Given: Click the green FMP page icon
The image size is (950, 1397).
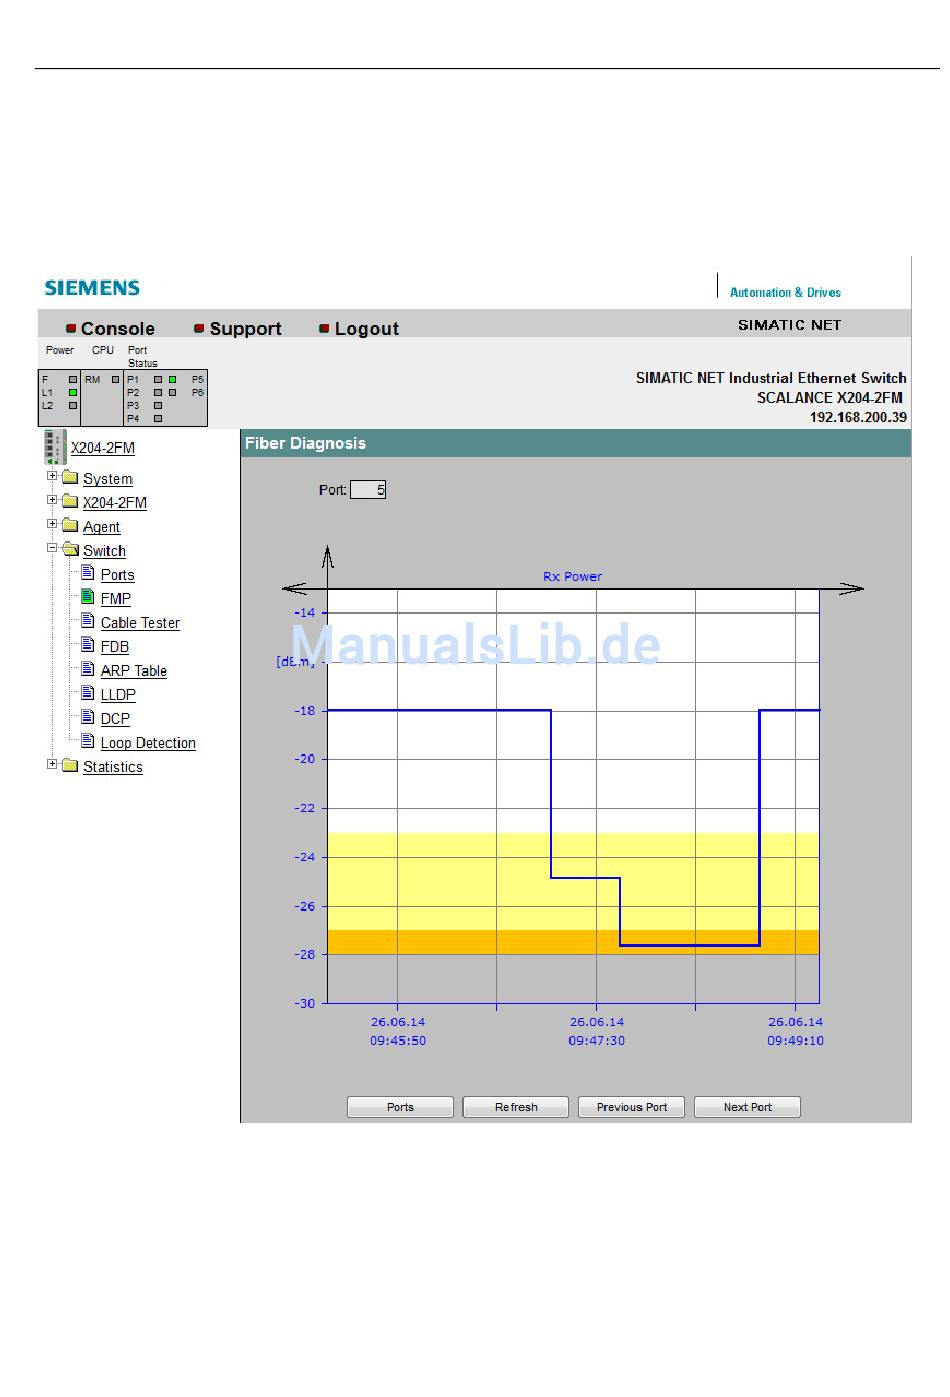Looking at the screenshot, I should [x=88, y=597].
